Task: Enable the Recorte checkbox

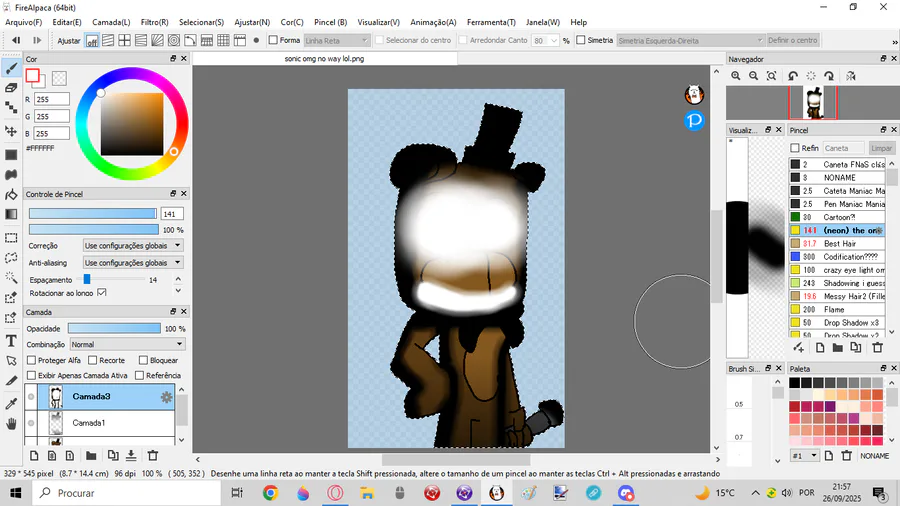Action: click(92, 360)
